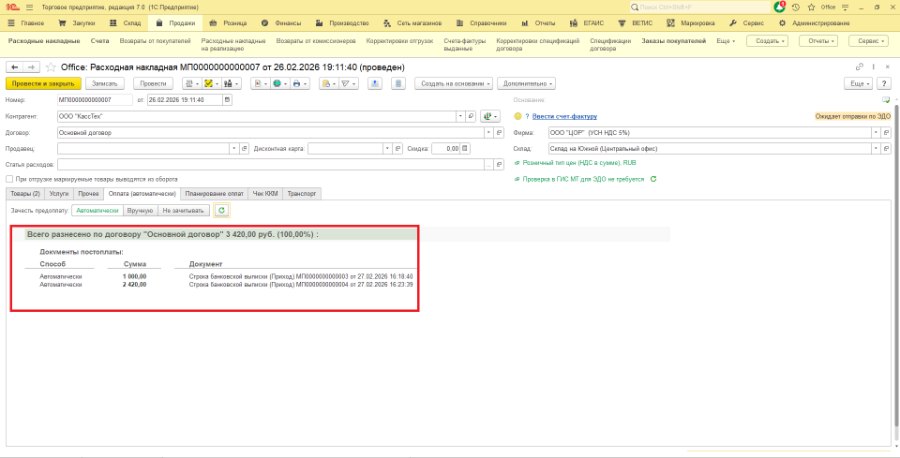Screen dimensions: 900x458
Task: Click the blue upload icon in toolbar
Action: [375, 84]
